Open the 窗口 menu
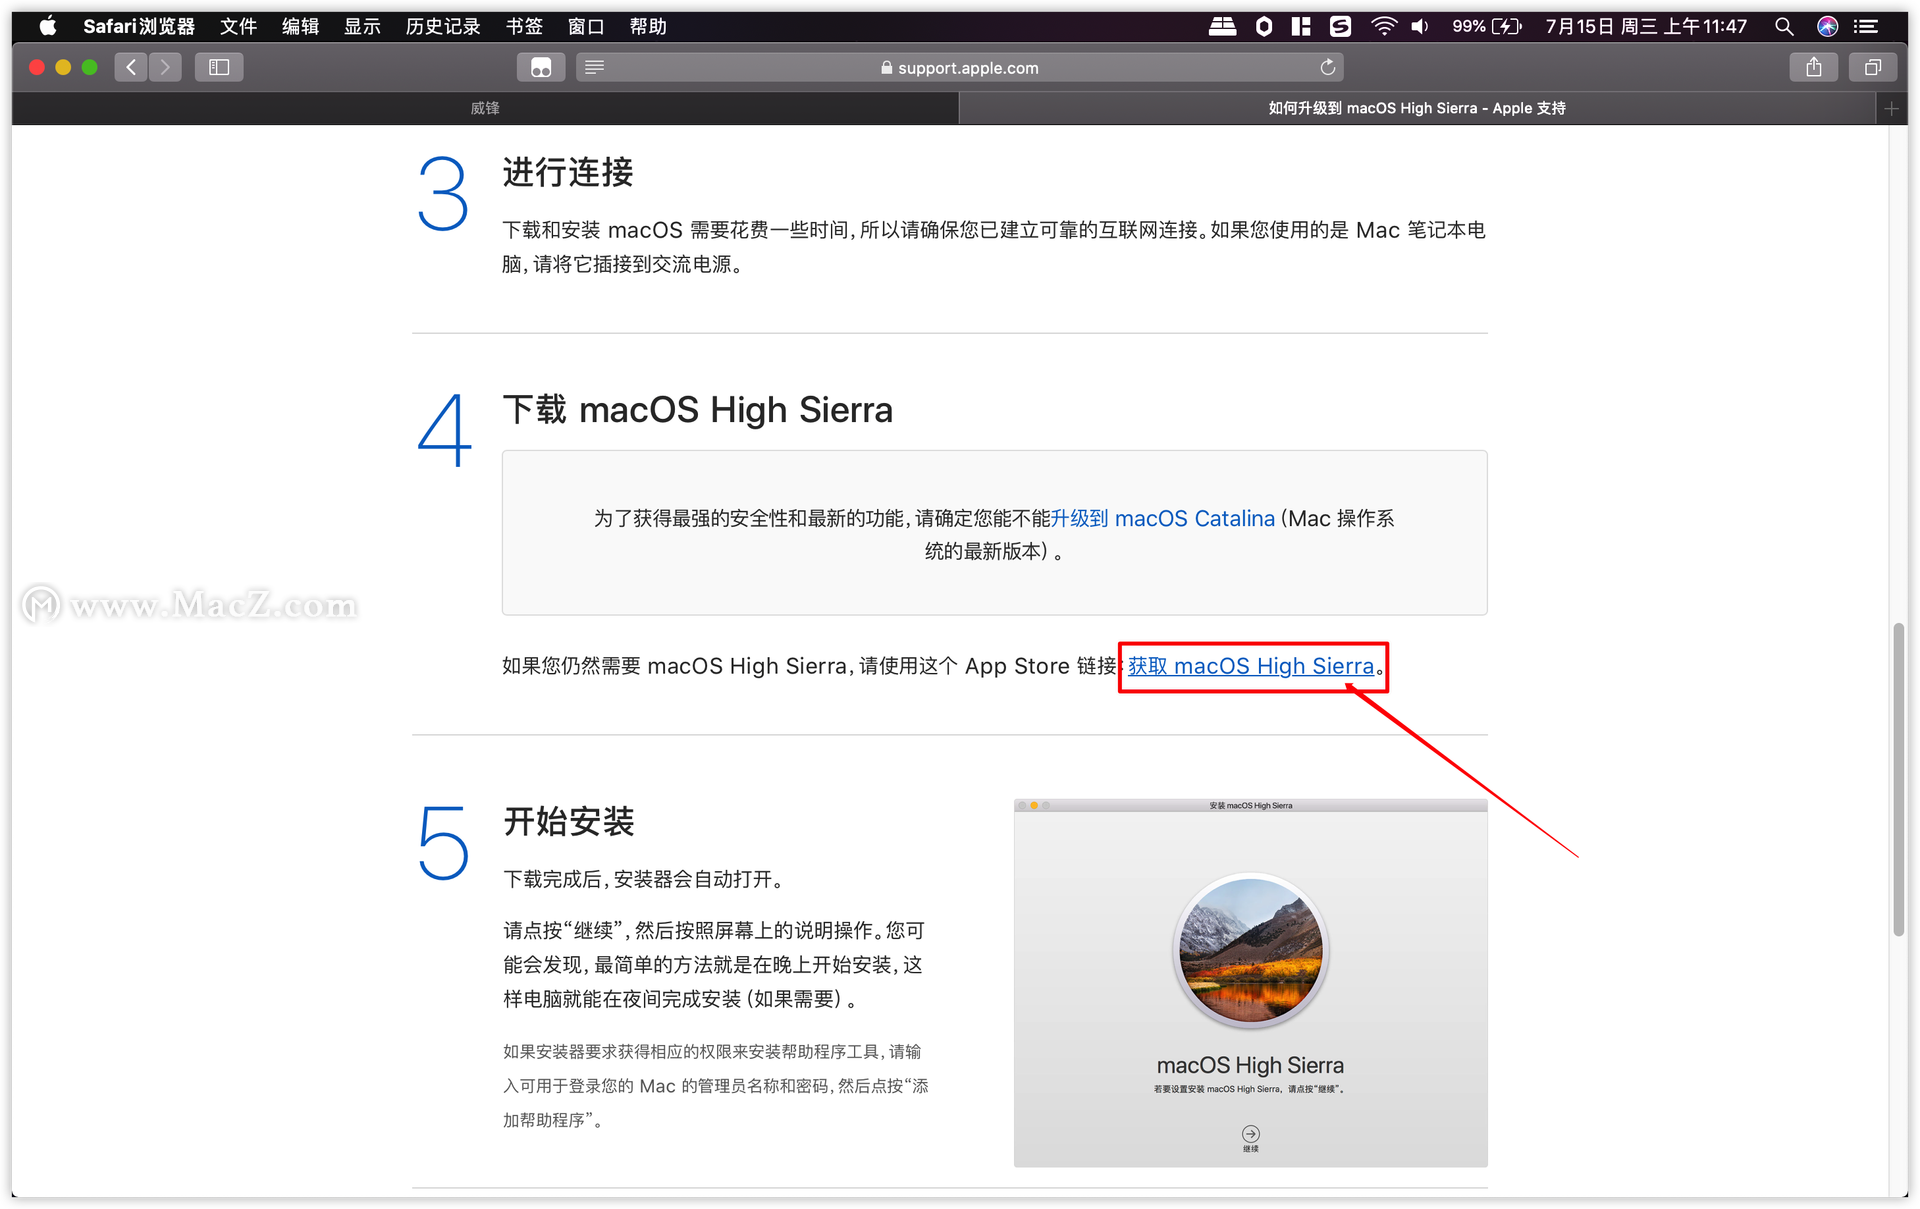Image resolution: width=1920 pixels, height=1209 pixels. (x=586, y=26)
